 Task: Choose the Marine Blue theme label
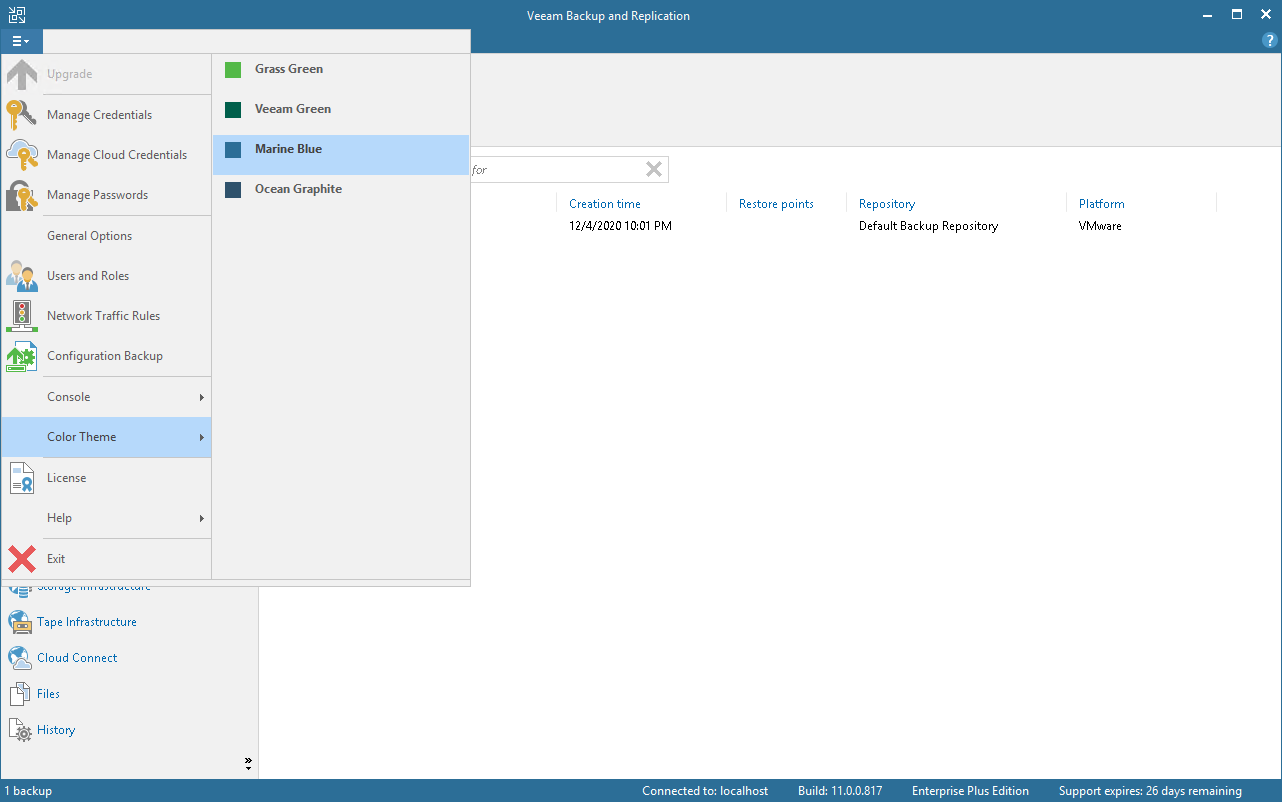[288, 149]
